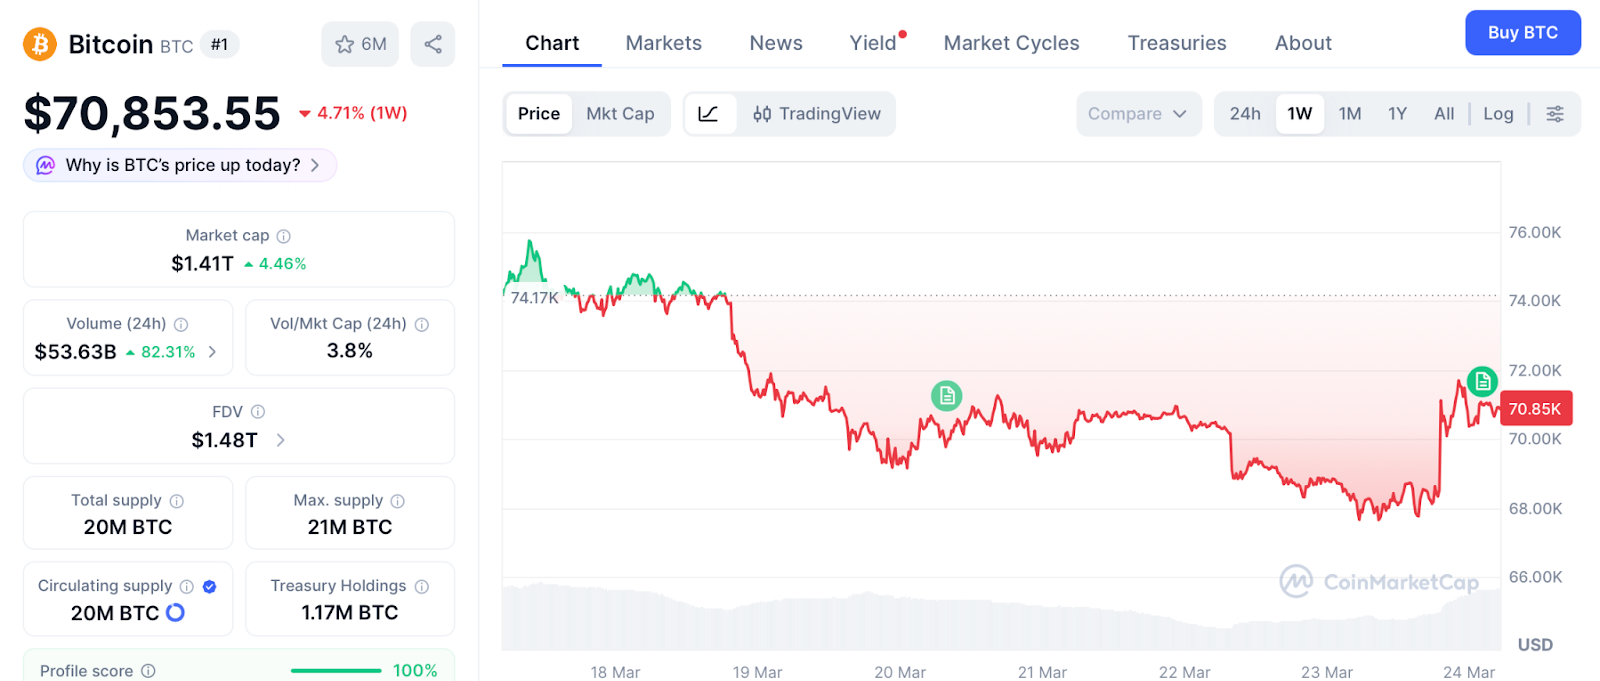Open the Markets tab
1600x681 pixels.
(x=663, y=43)
